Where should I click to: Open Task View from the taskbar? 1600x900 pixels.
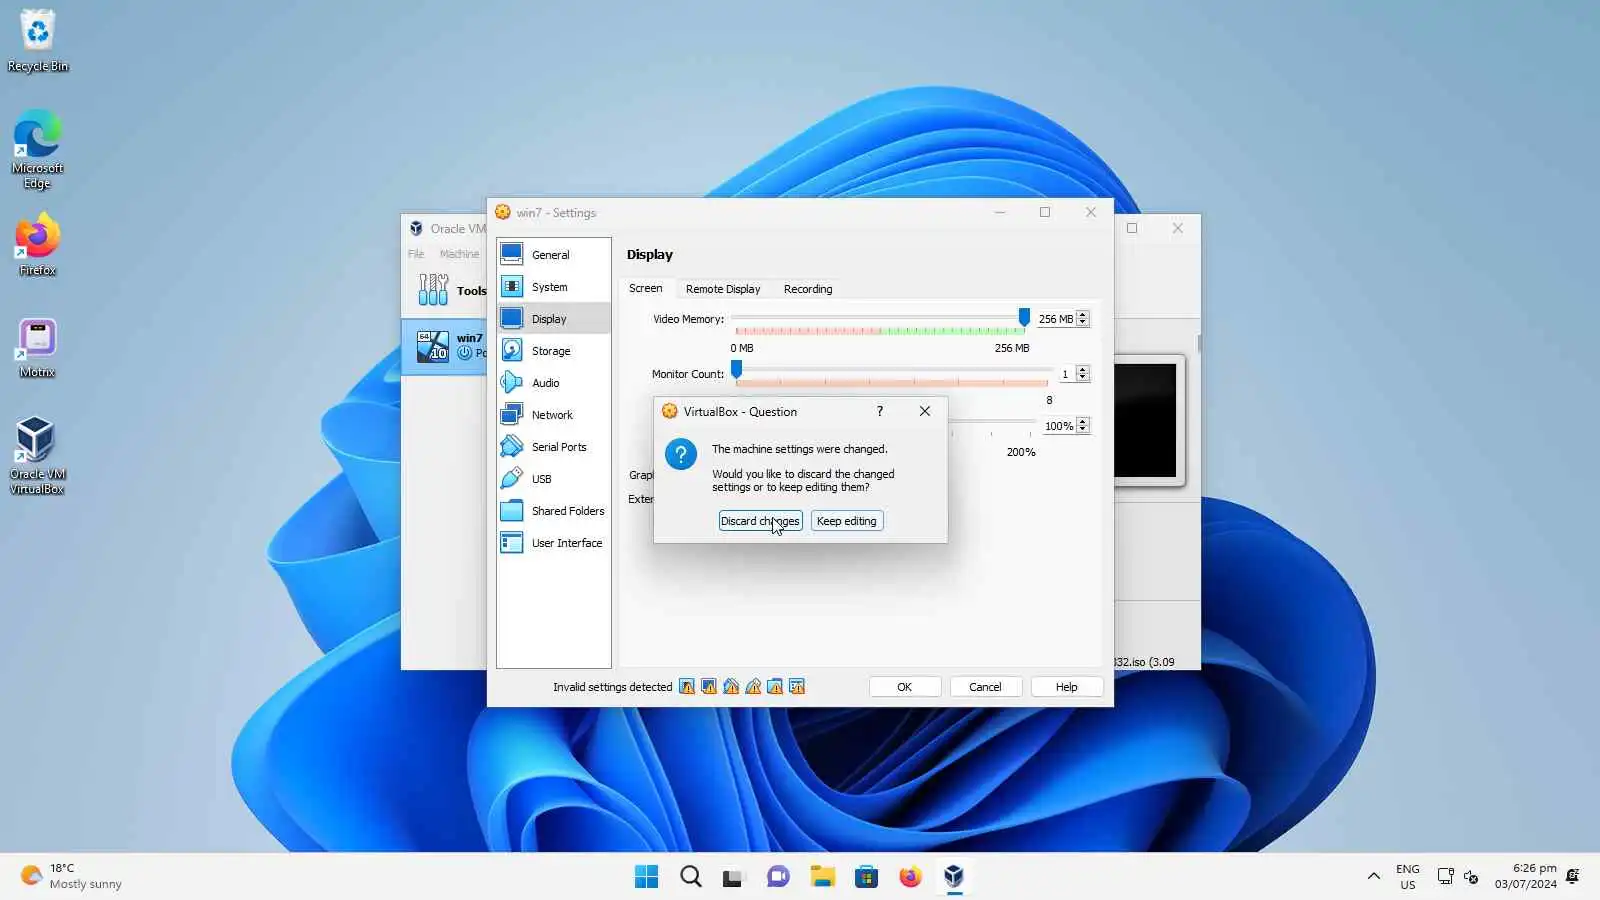click(x=735, y=877)
